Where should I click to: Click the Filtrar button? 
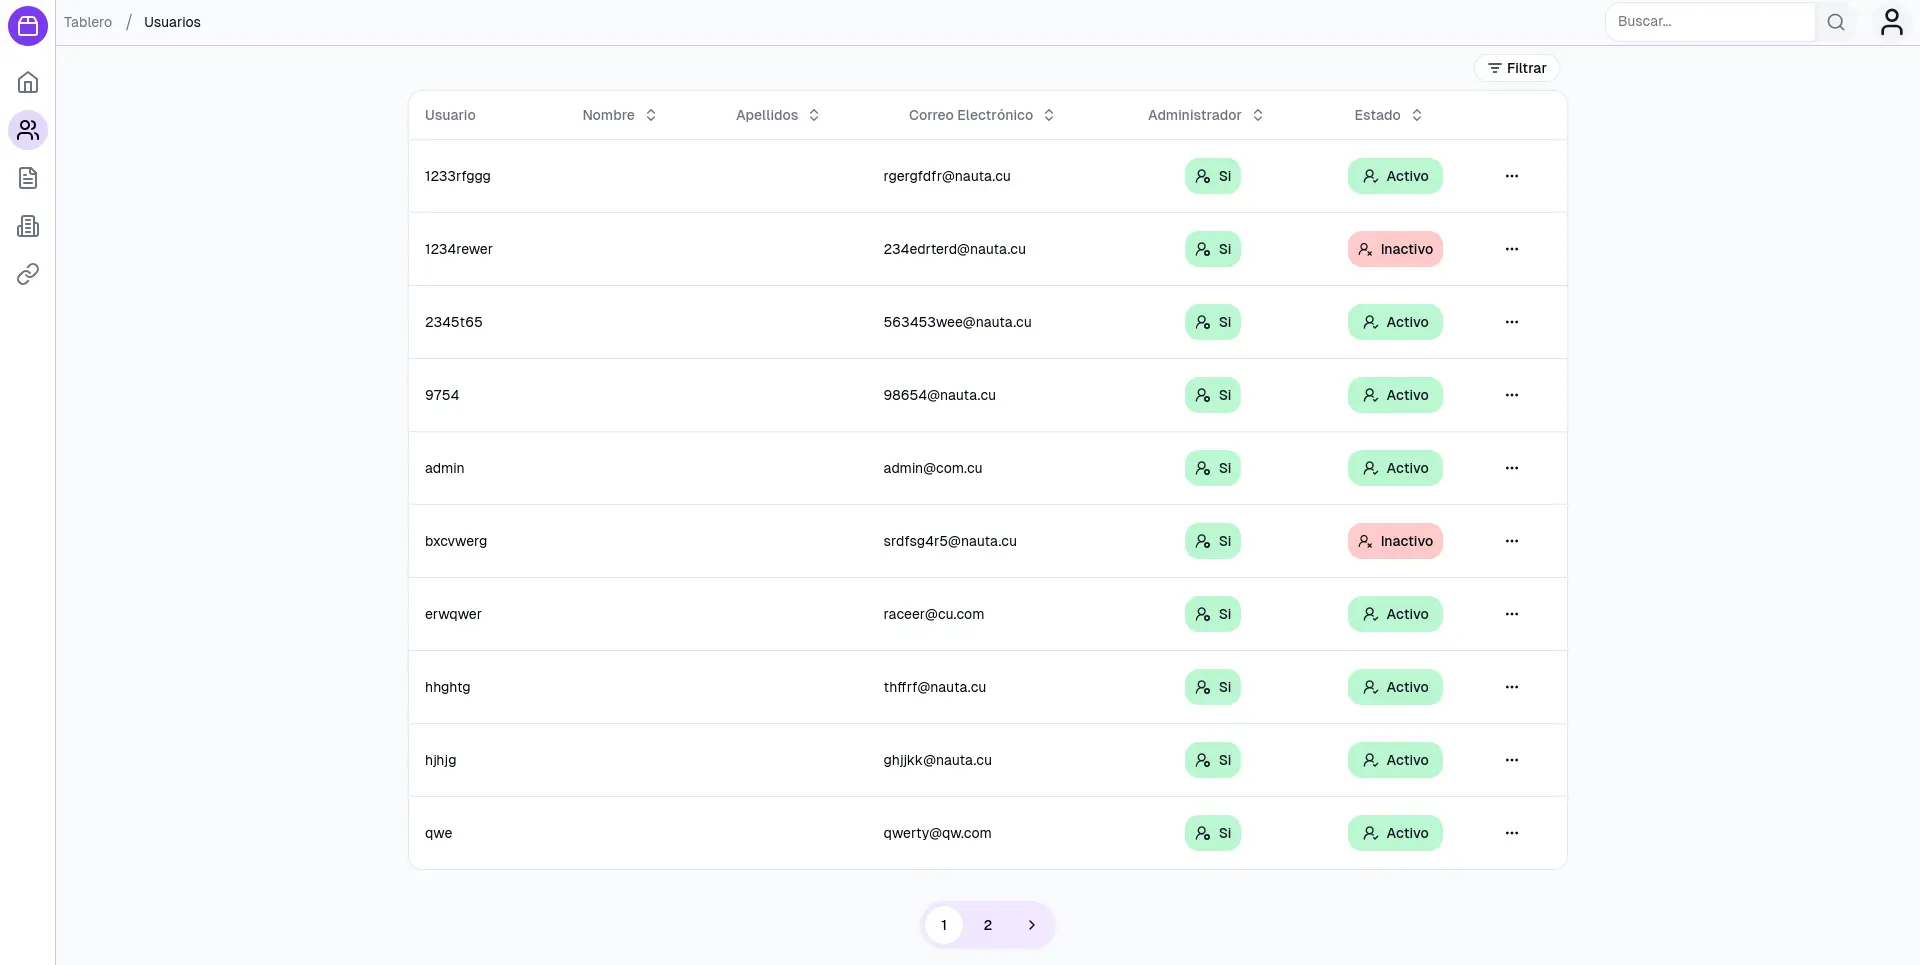click(x=1517, y=68)
